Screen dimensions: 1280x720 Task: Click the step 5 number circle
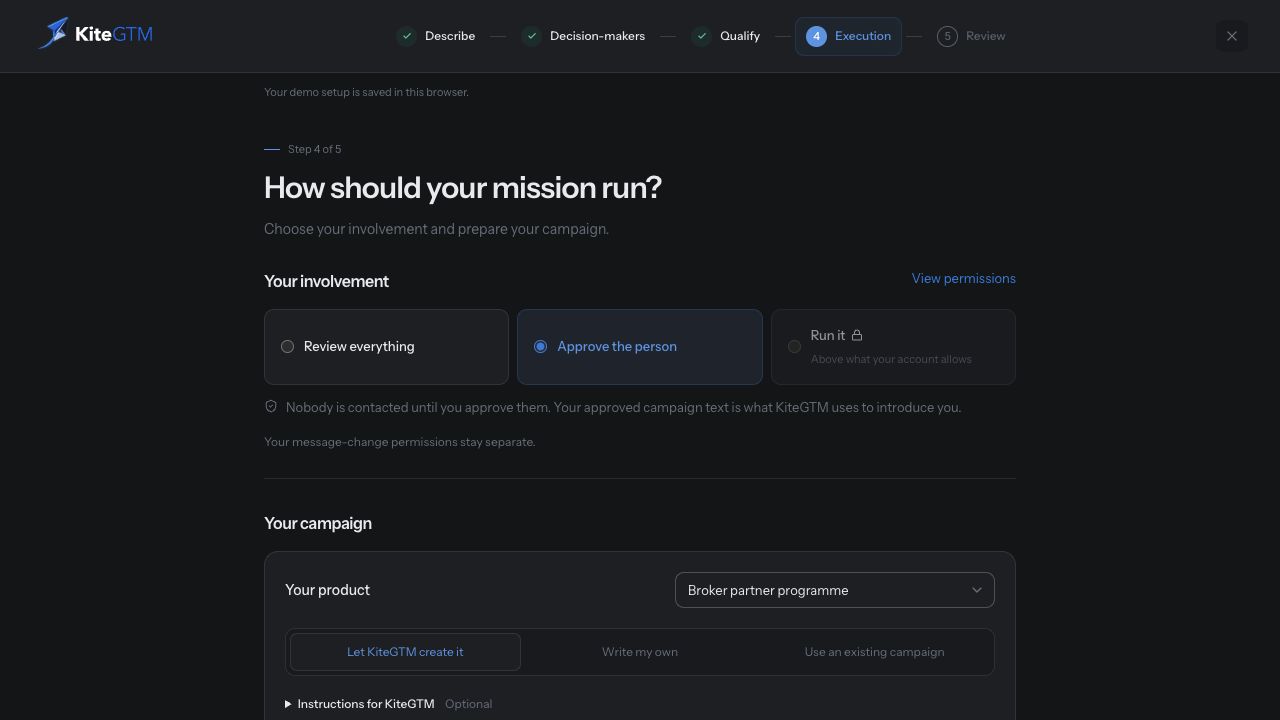coord(947,36)
